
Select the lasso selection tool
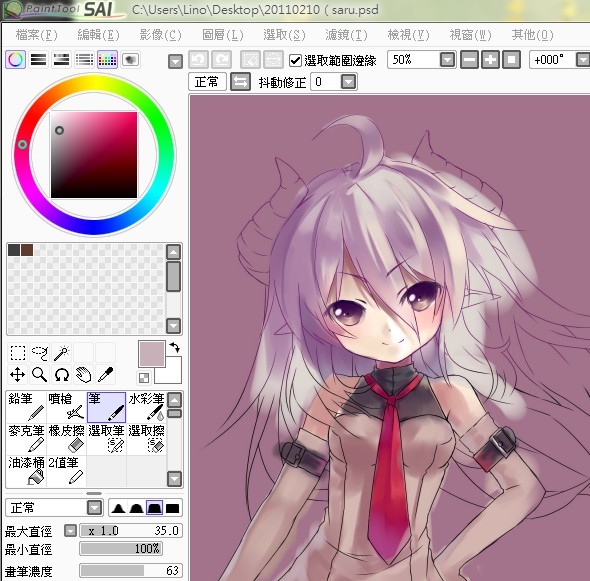pyautogui.click(x=40, y=353)
